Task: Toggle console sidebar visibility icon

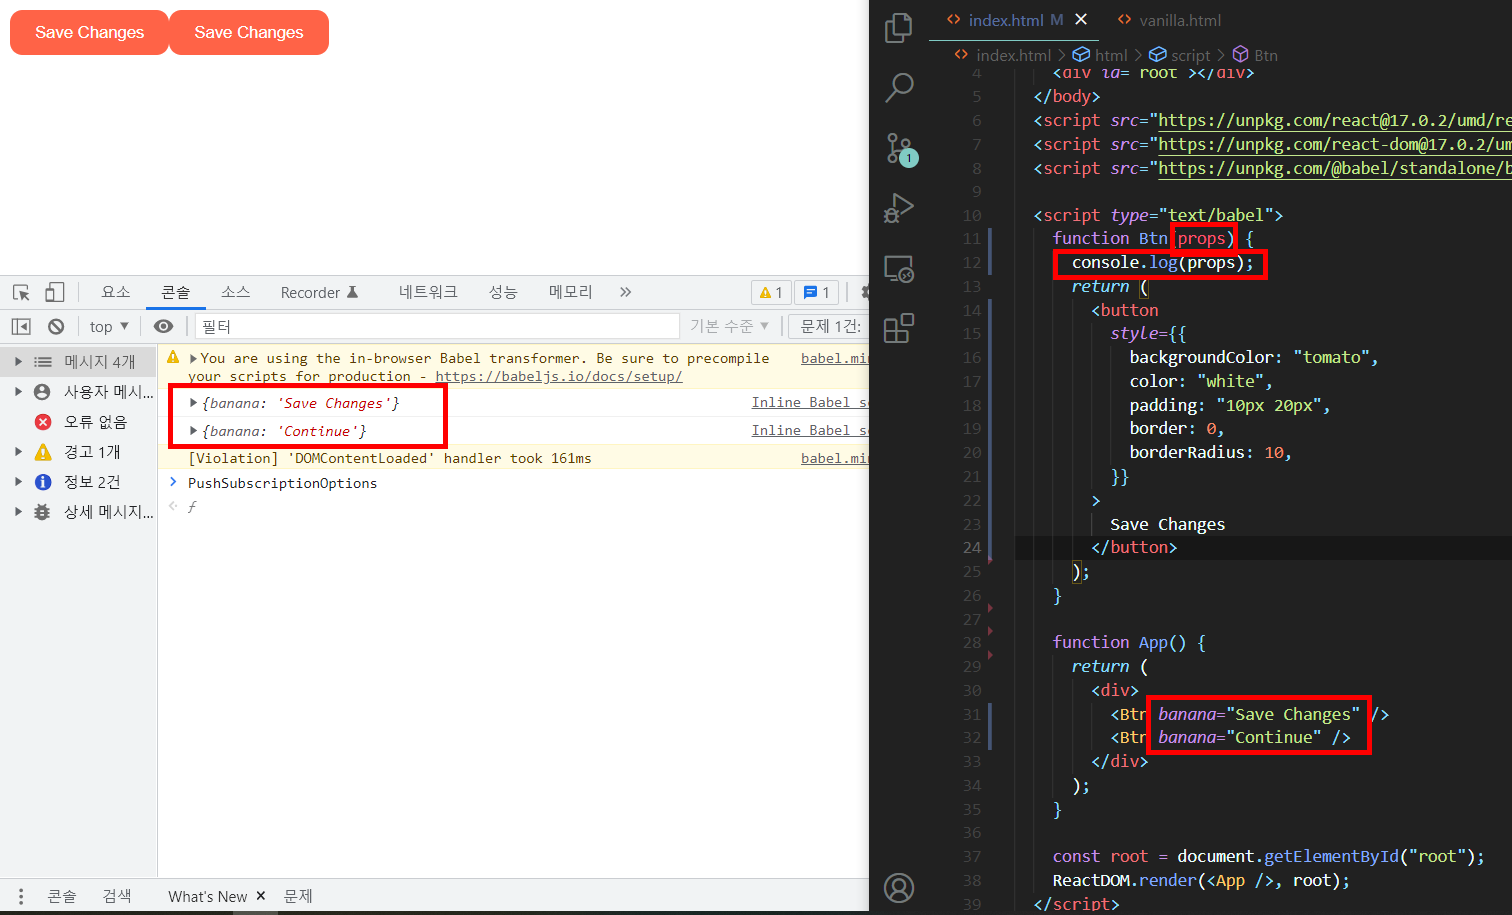Action: click(21, 326)
